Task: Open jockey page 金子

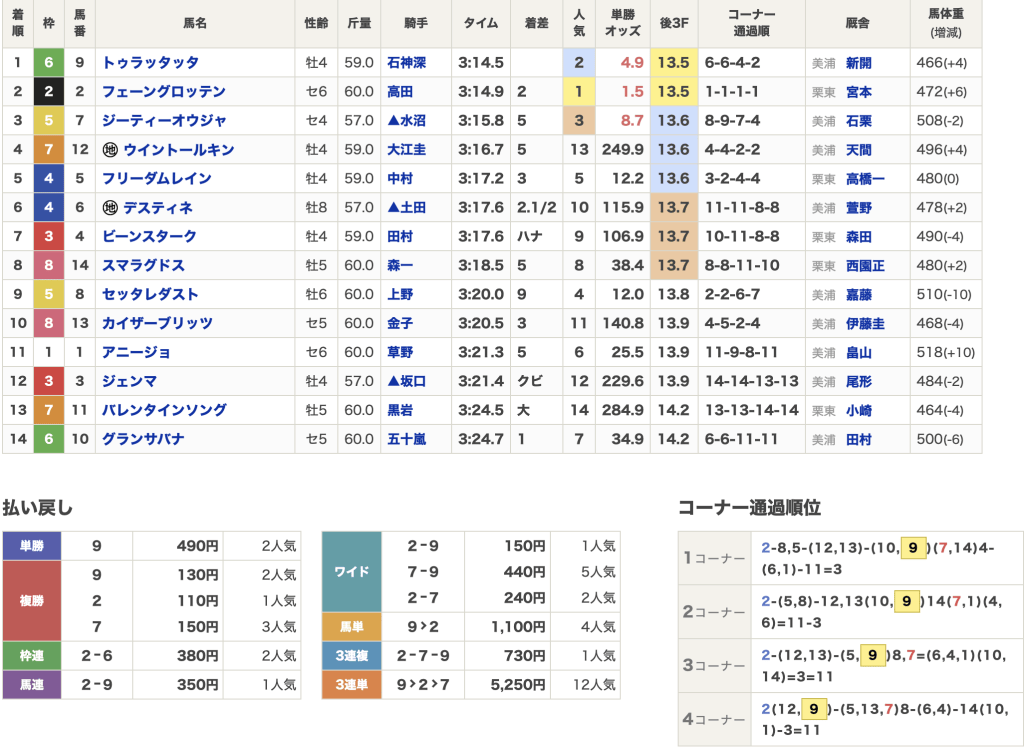Action: click(x=400, y=323)
